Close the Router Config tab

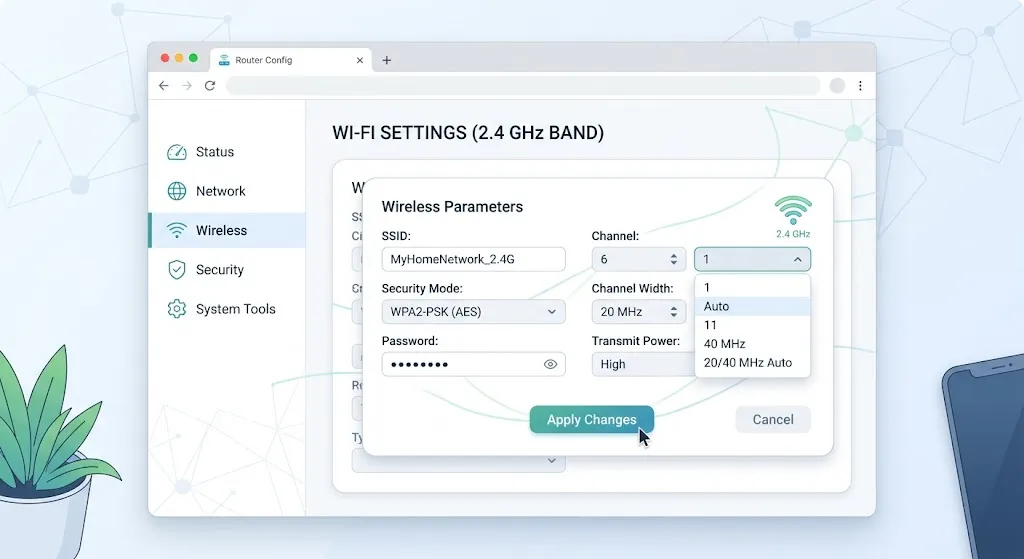(x=359, y=60)
